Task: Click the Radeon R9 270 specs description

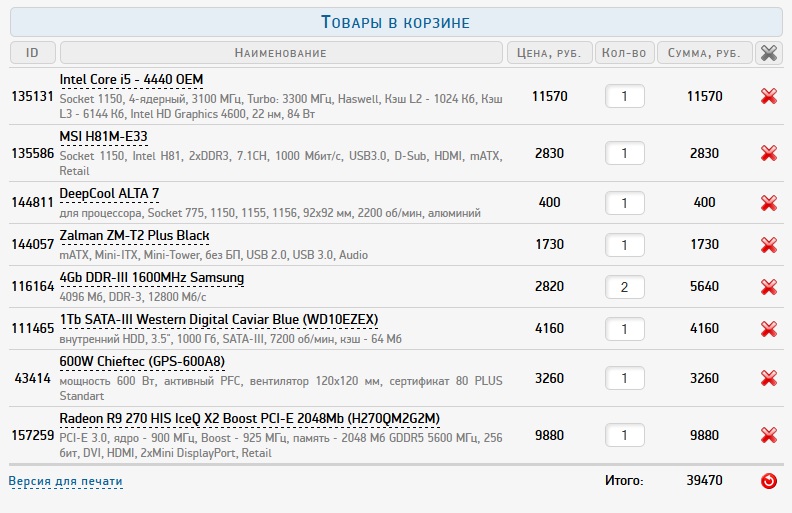Action: point(281,445)
